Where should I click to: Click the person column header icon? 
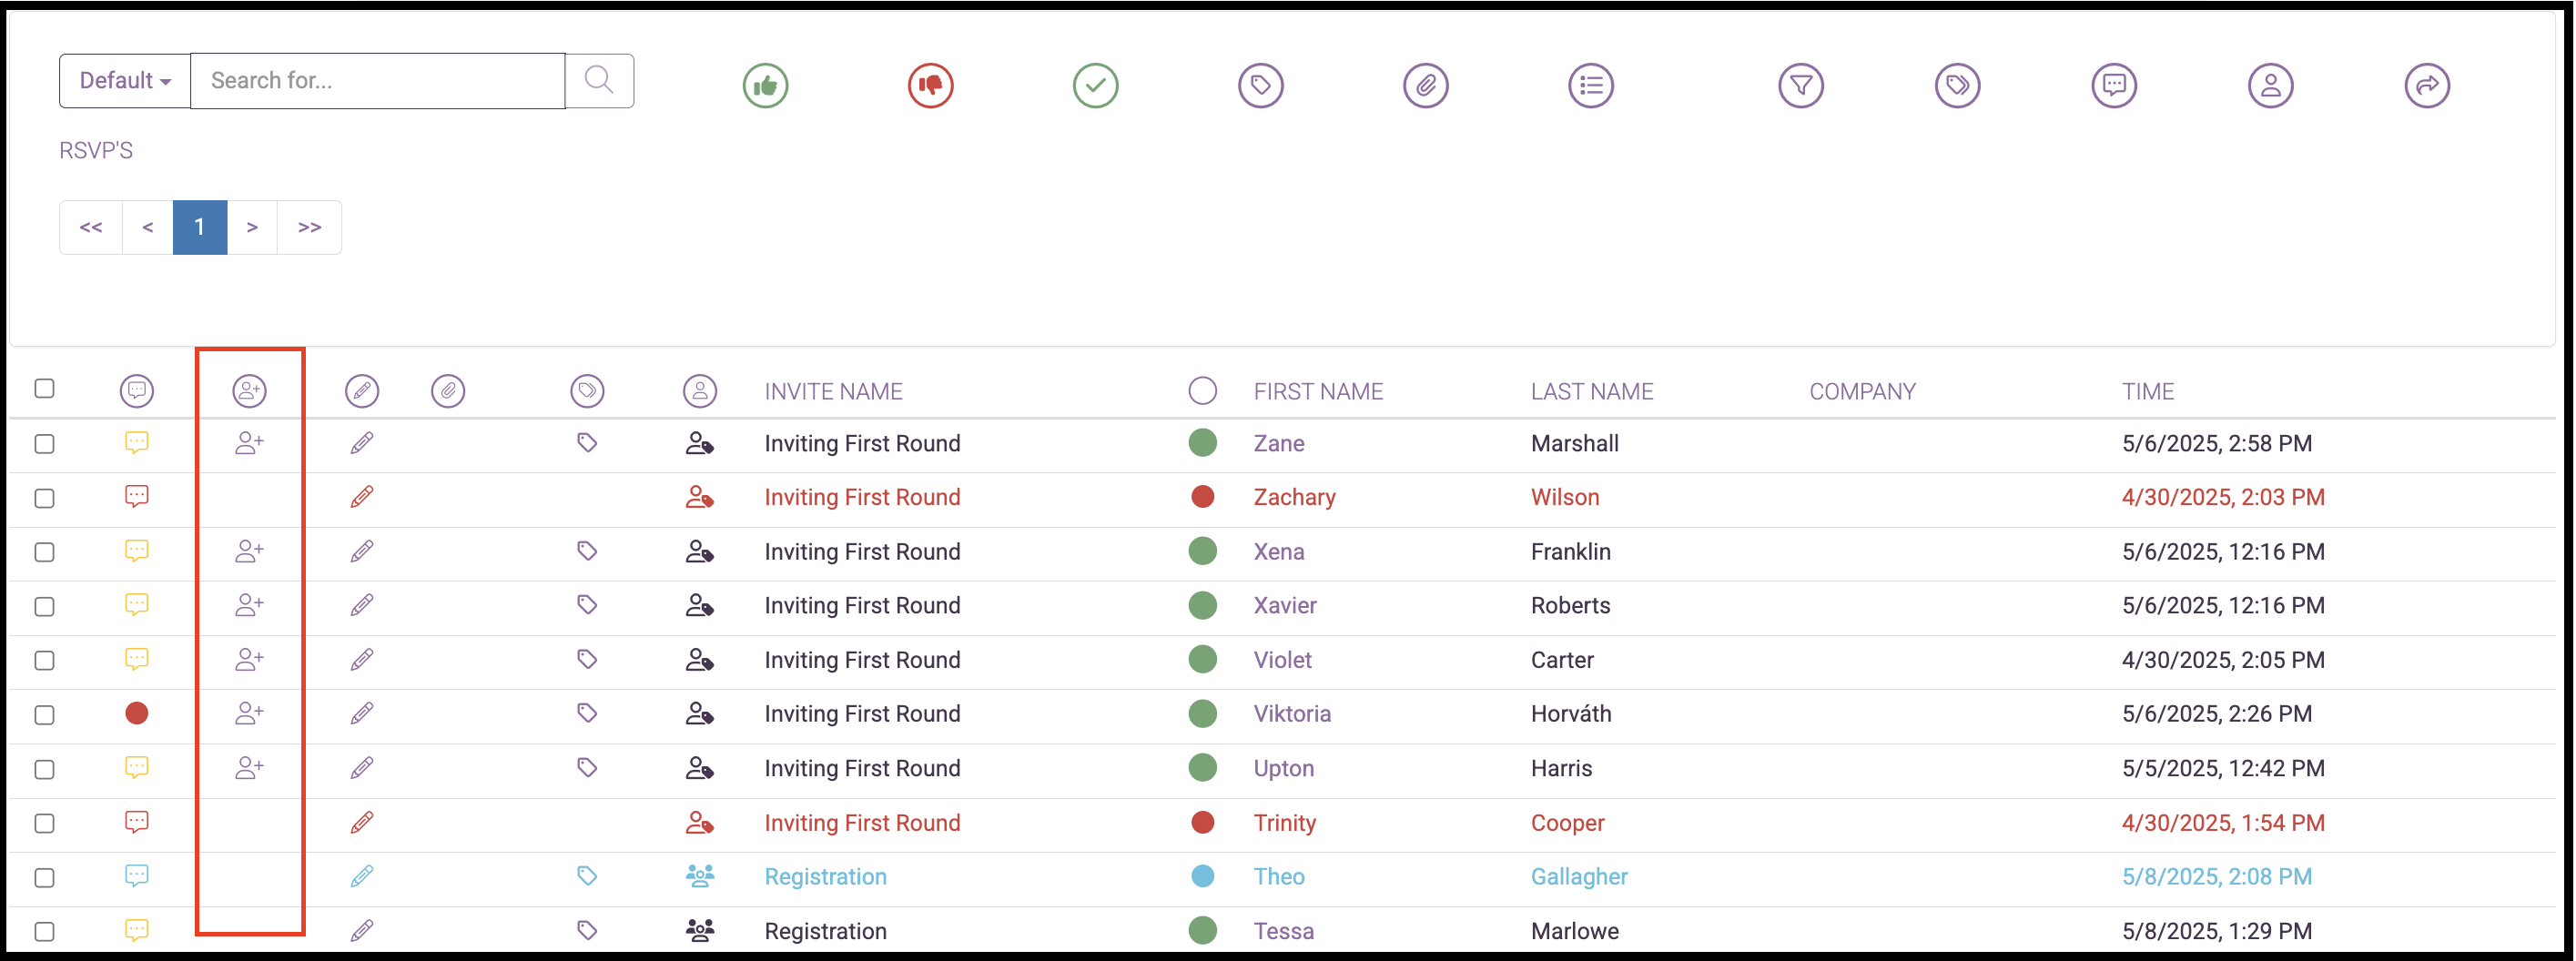point(700,391)
